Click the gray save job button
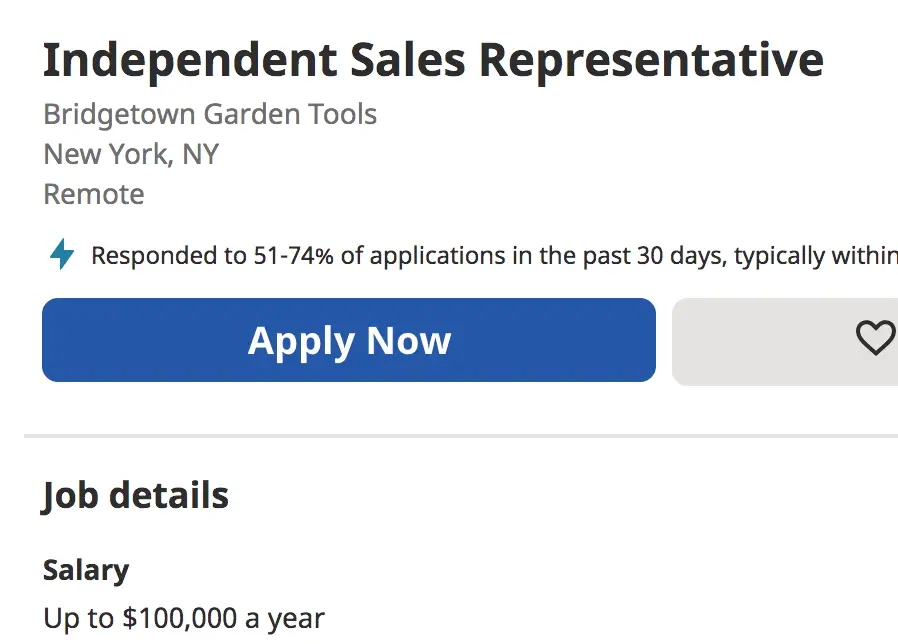 coord(785,341)
